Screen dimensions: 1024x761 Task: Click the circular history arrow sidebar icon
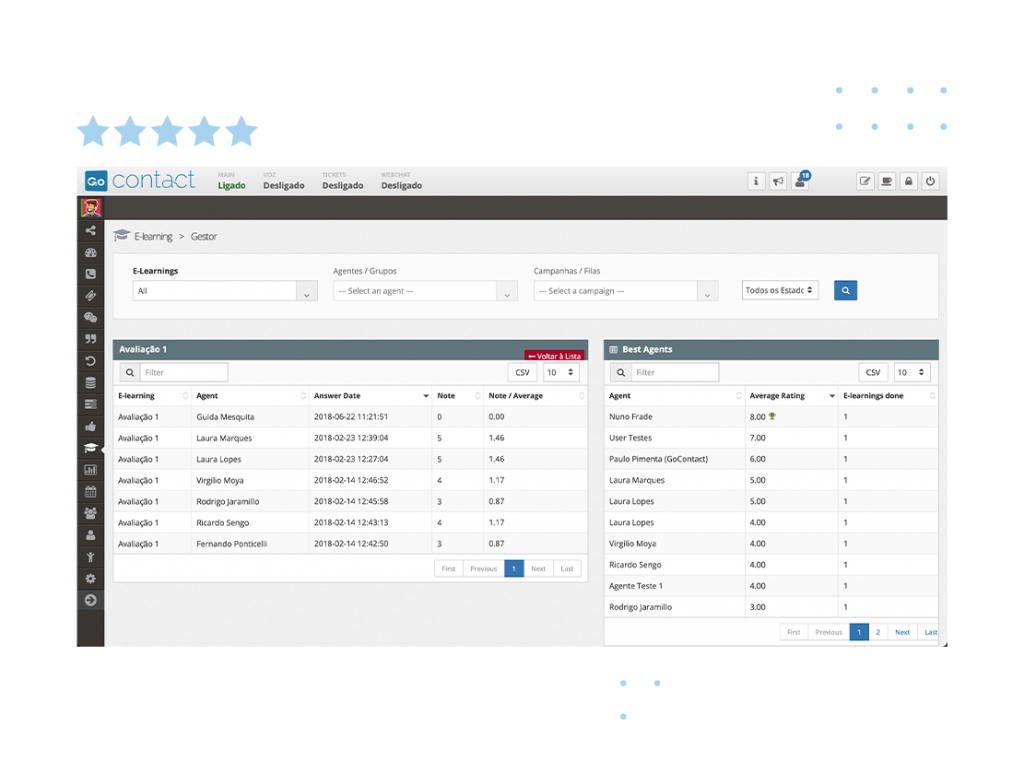coord(91,361)
